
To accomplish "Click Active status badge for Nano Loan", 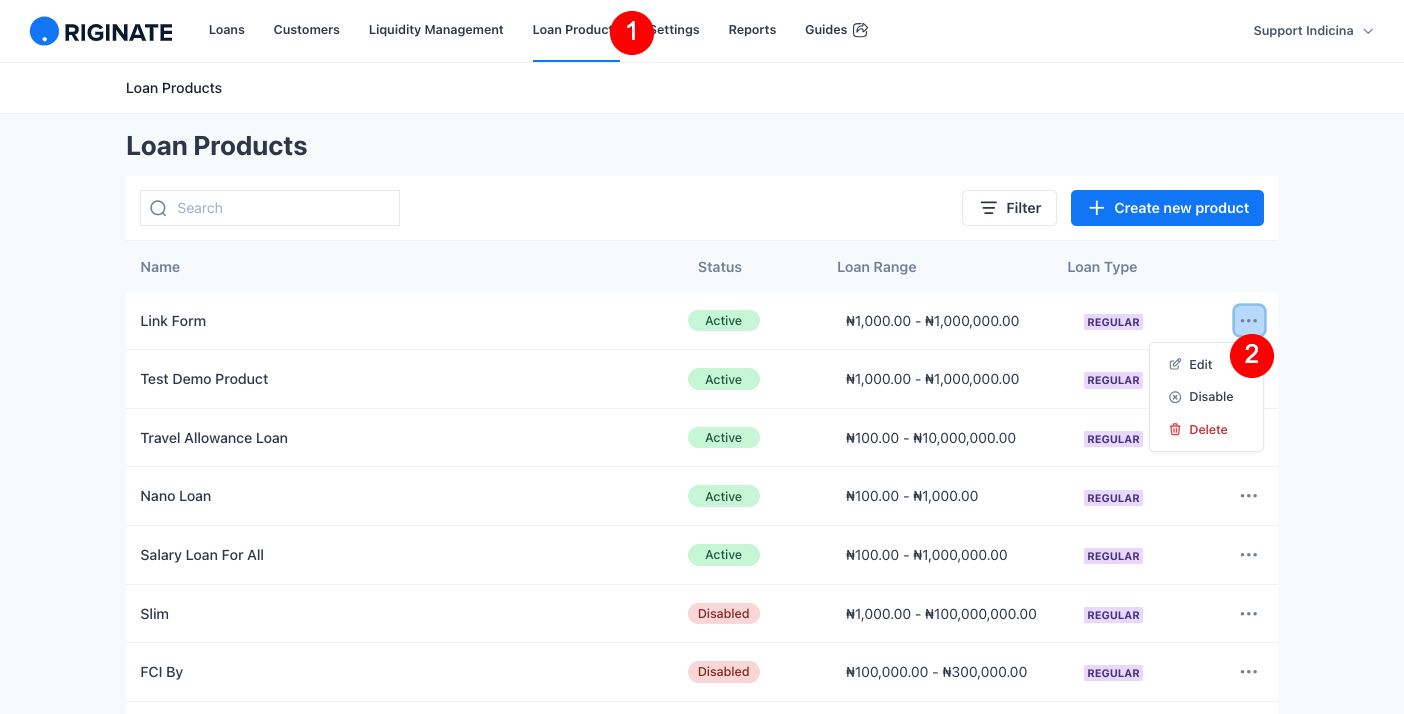I will click(x=724, y=496).
